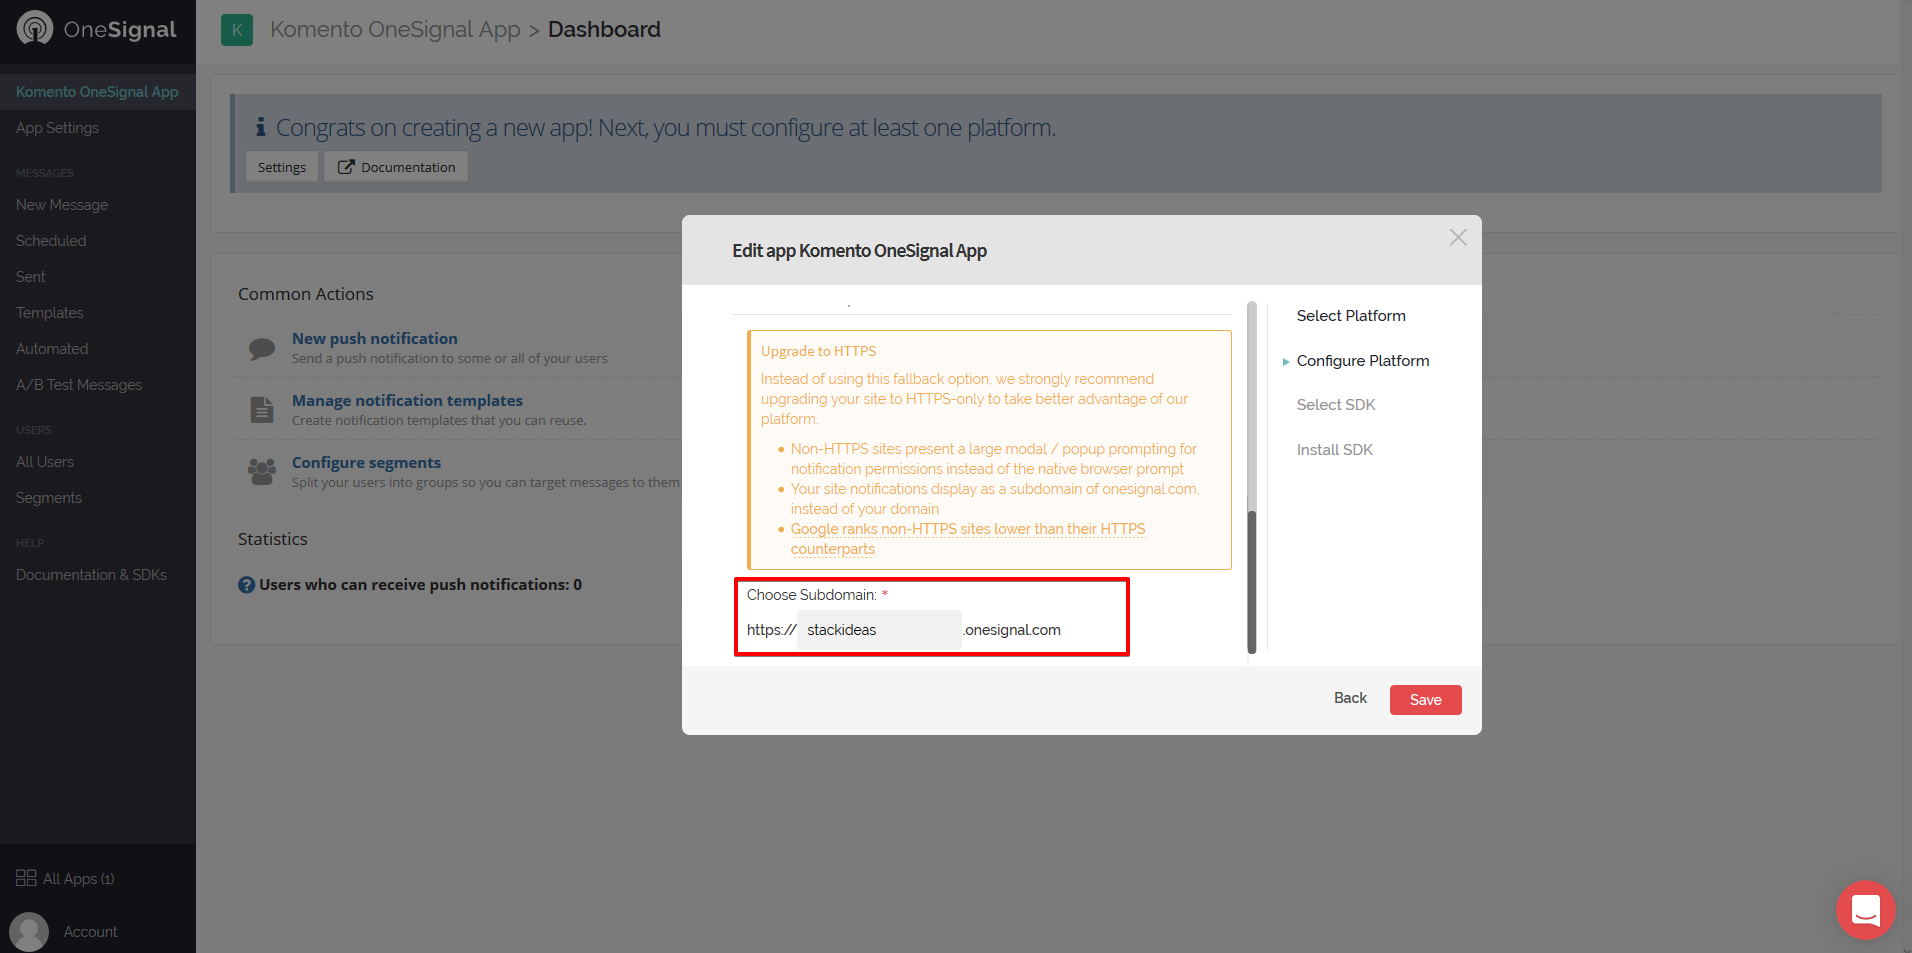
Task: Click the 'Dashboard' breadcrumb title
Action: coord(604,30)
